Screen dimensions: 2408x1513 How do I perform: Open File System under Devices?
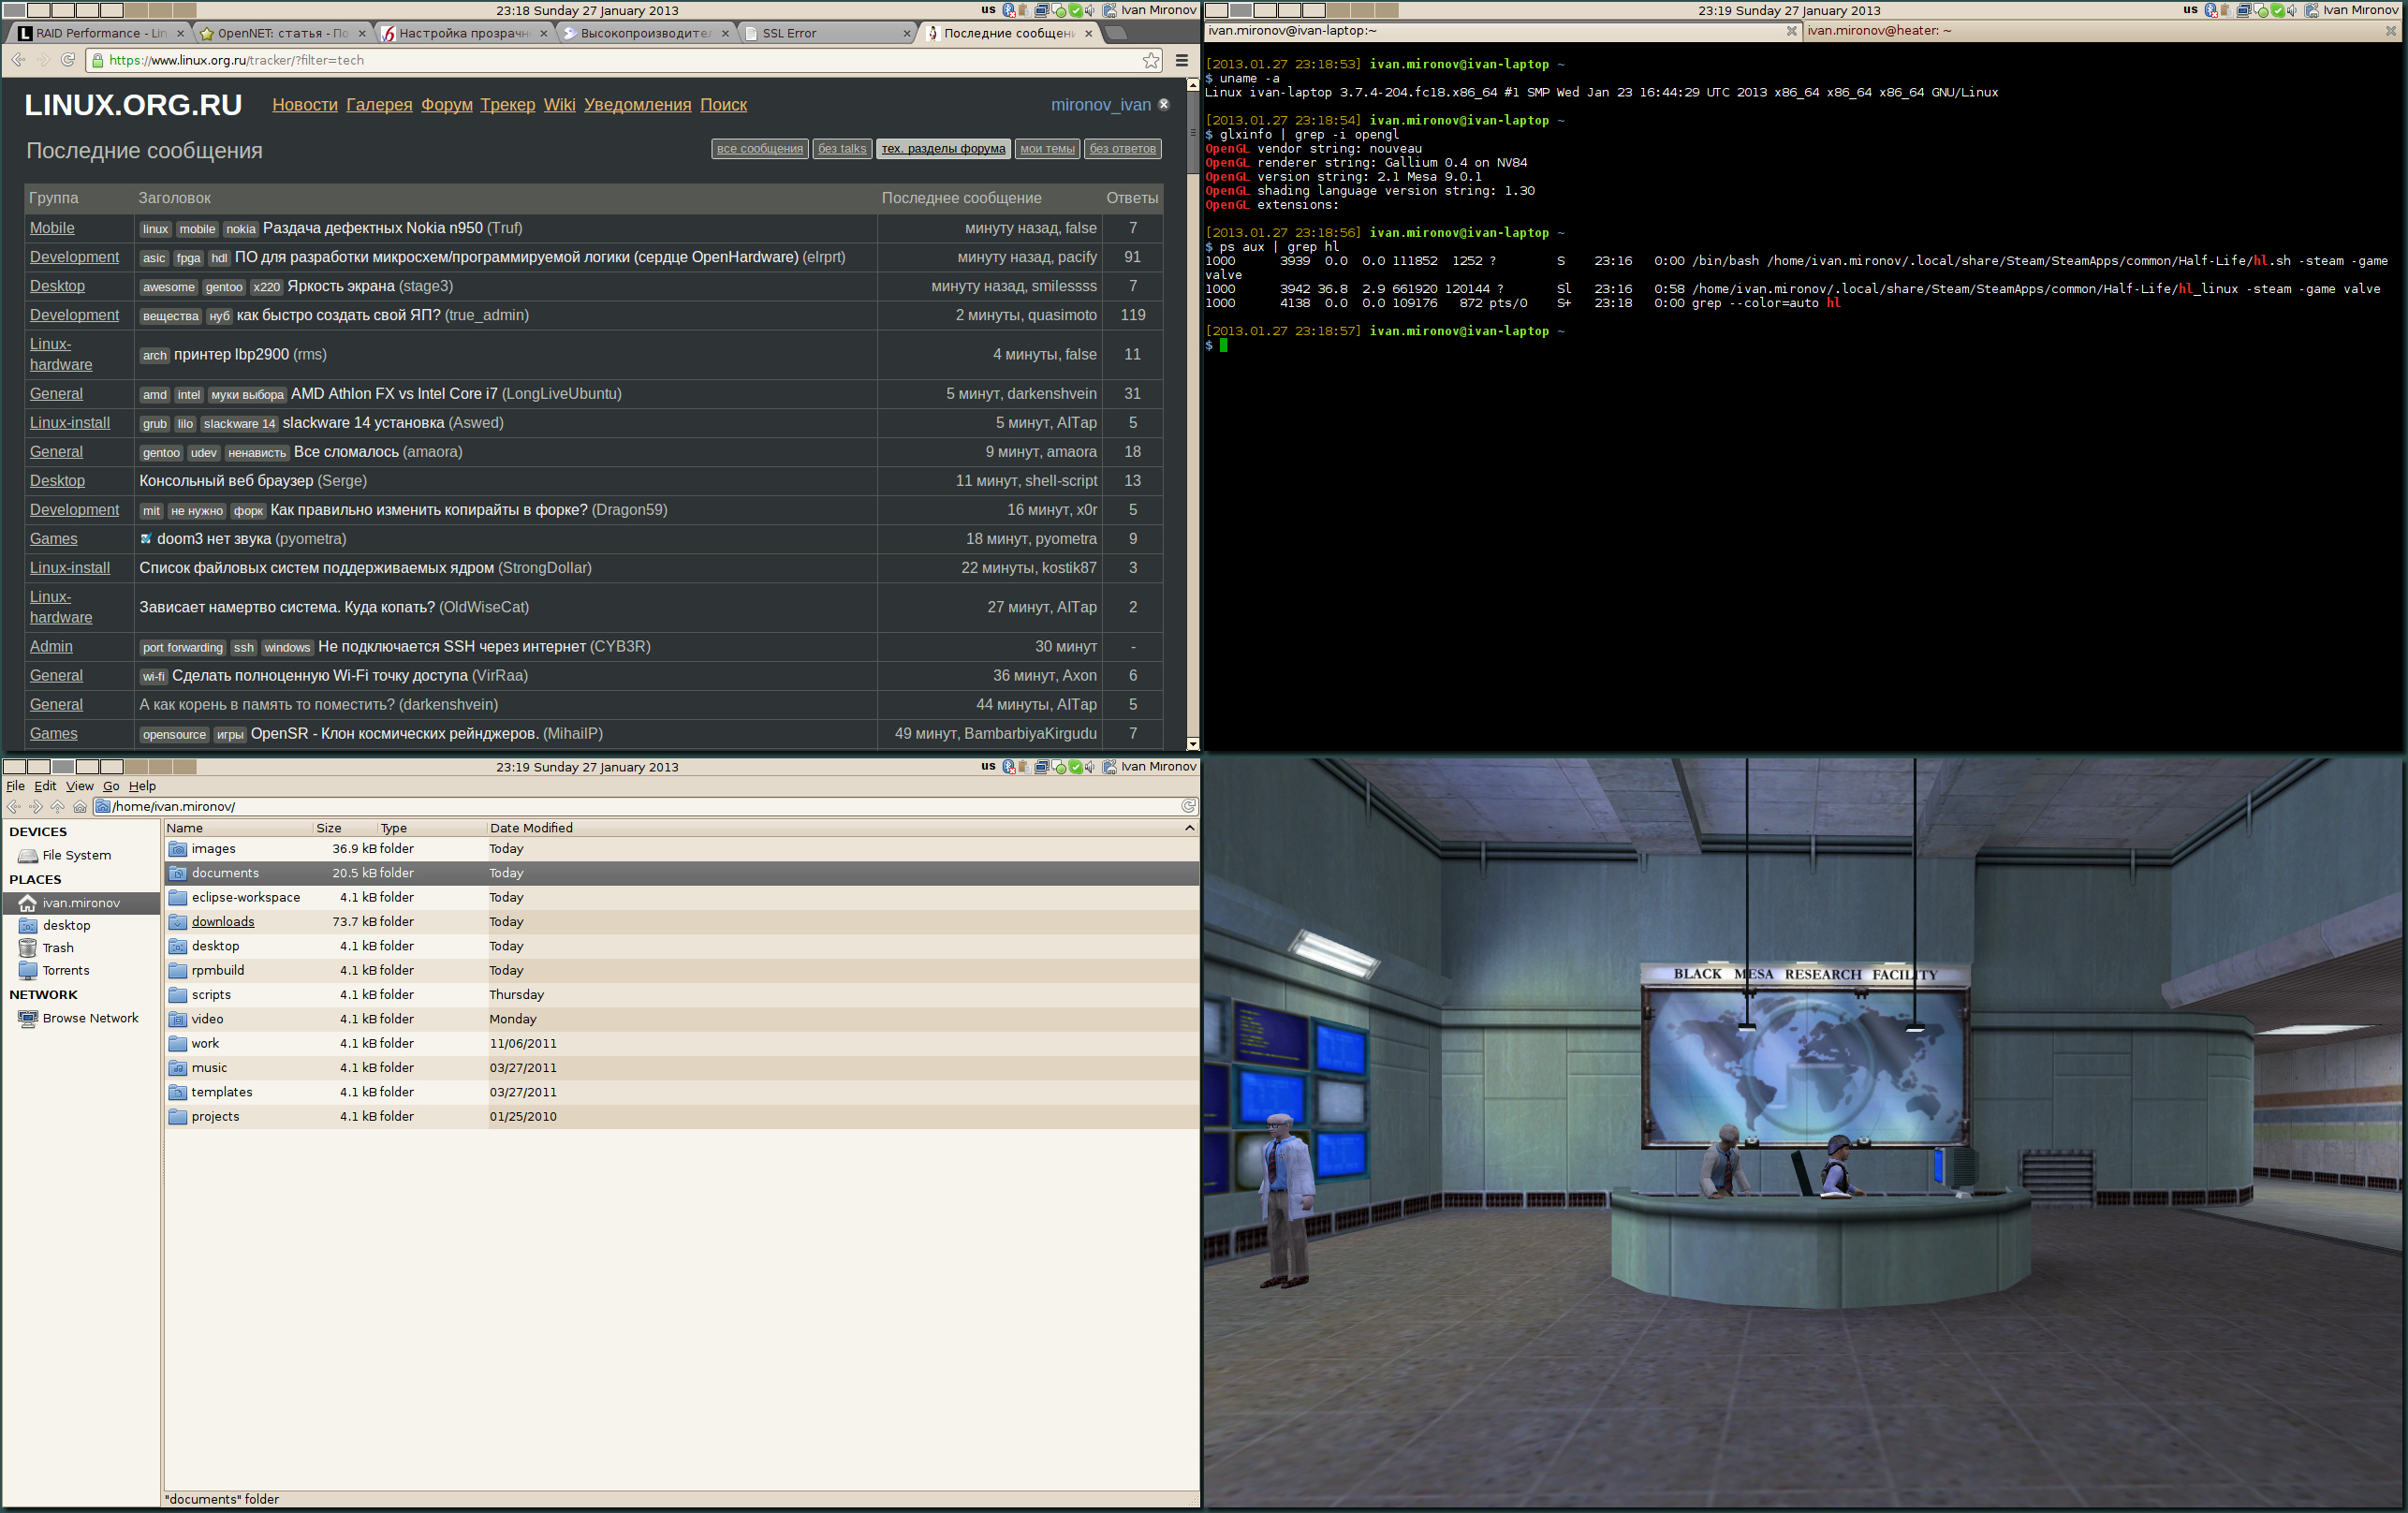[x=64, y=855]
